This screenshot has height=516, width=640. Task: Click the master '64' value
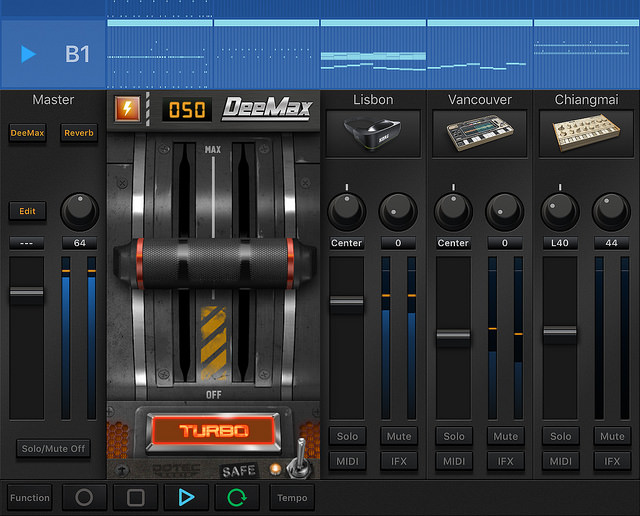click(80, 243)
